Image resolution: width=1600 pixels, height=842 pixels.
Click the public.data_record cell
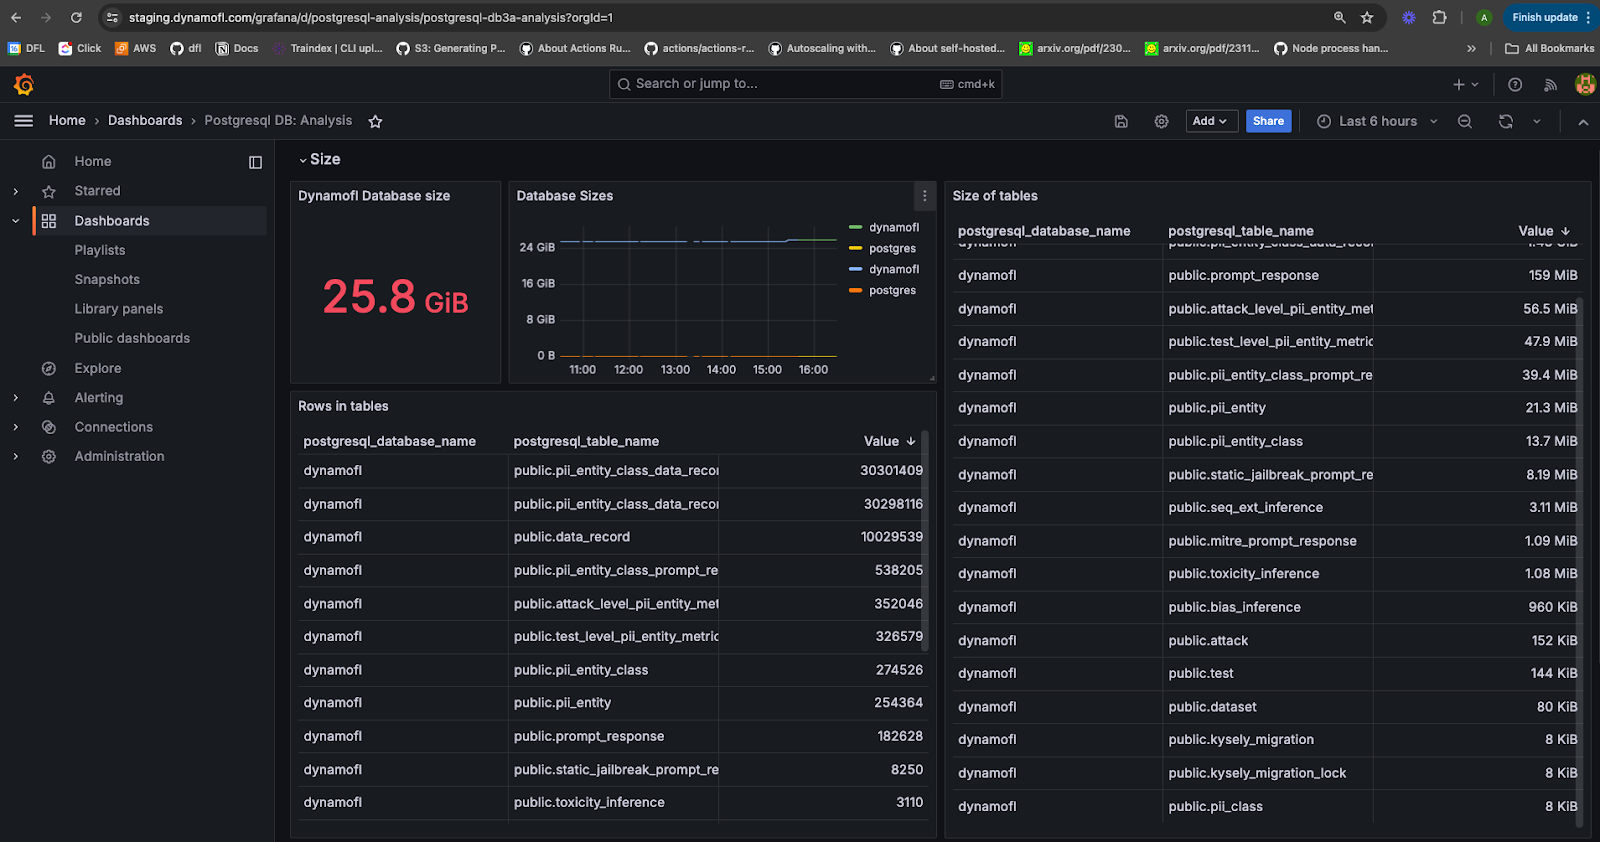[x=613, y=537]
